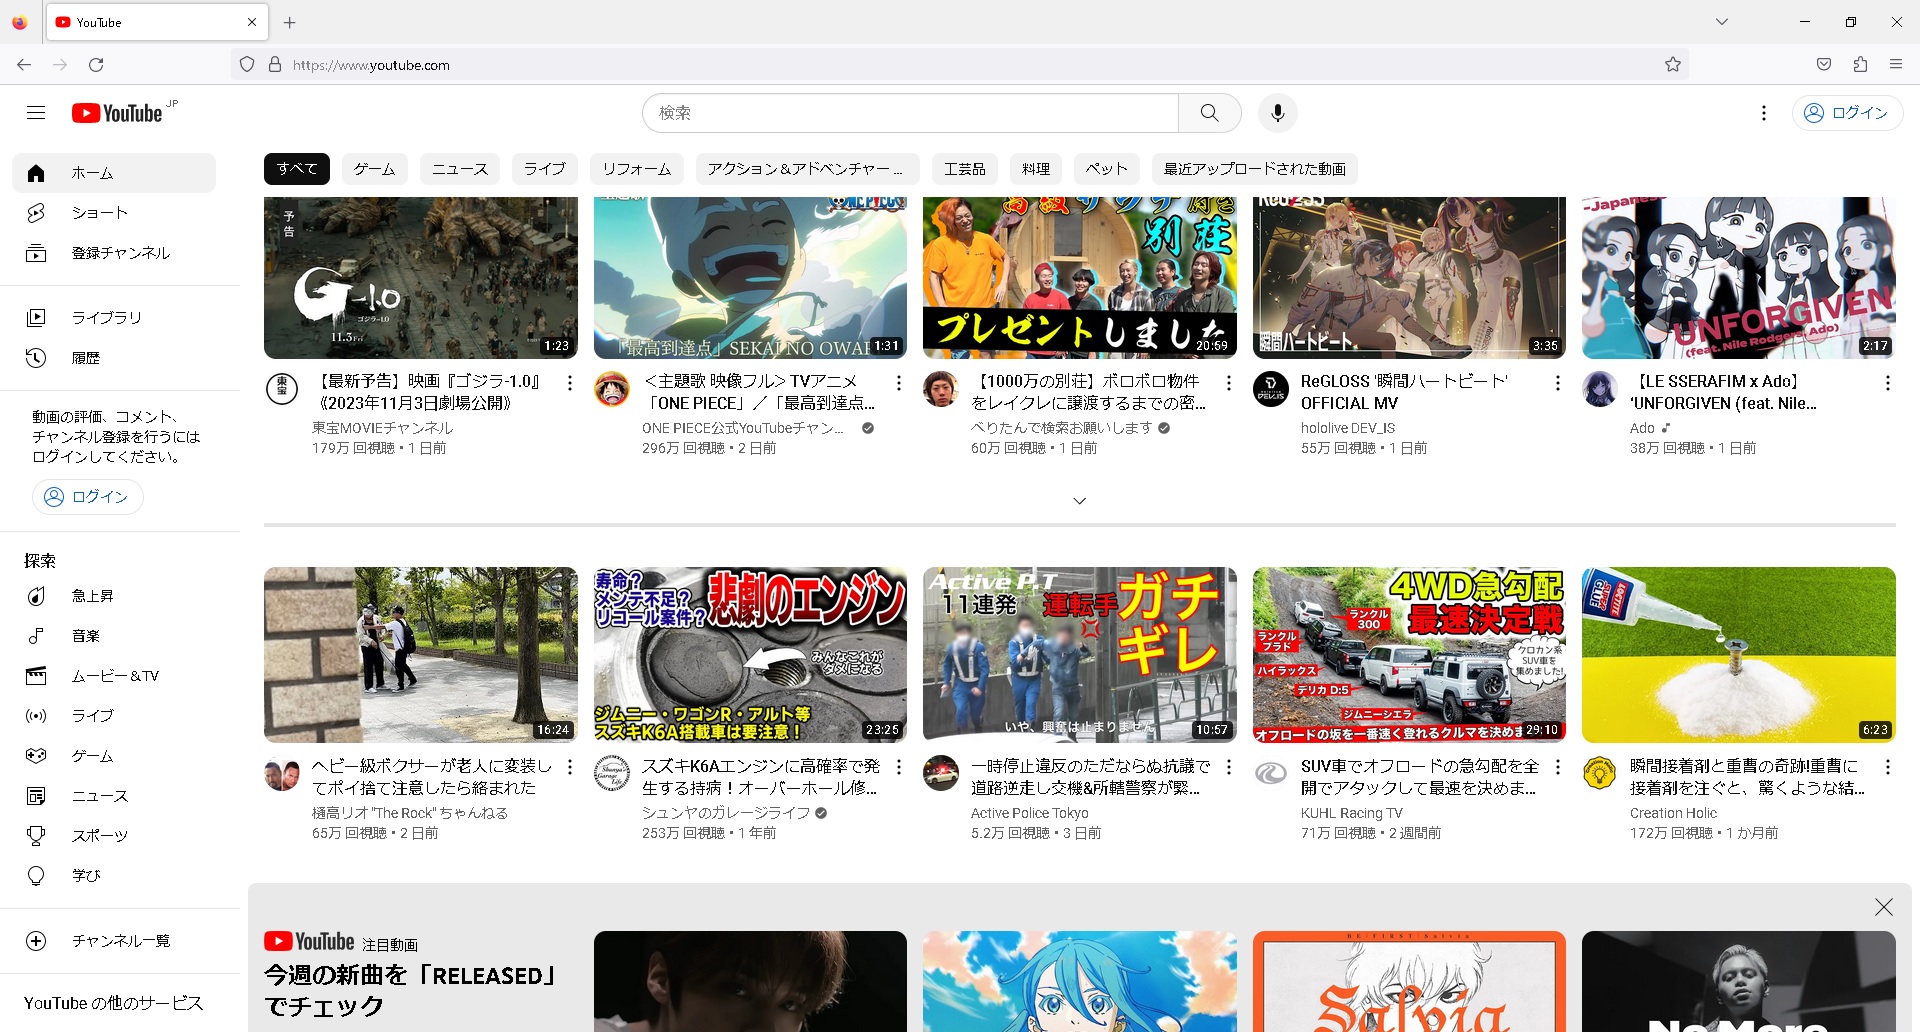Image resolution: width=1920 pixels, height=1032 pixels.
Task: Open a new browser tab
Action: point(290,22)
